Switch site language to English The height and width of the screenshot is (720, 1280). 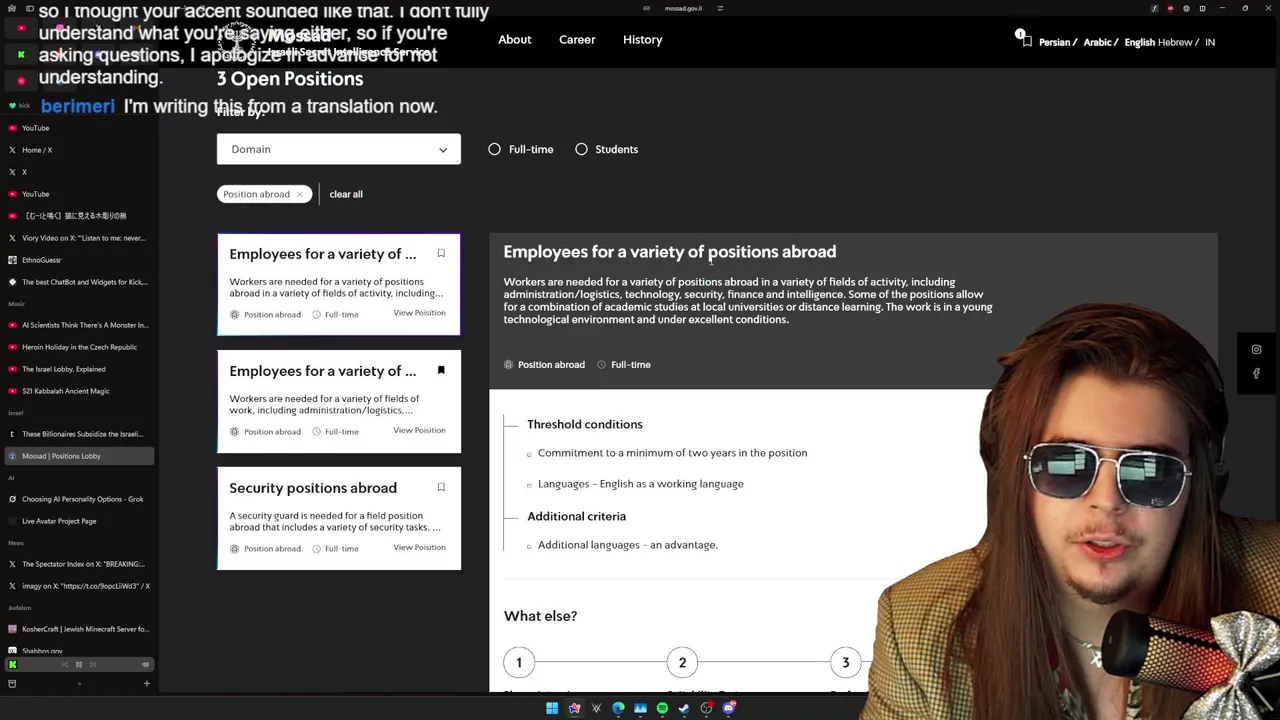point(1139,43)
